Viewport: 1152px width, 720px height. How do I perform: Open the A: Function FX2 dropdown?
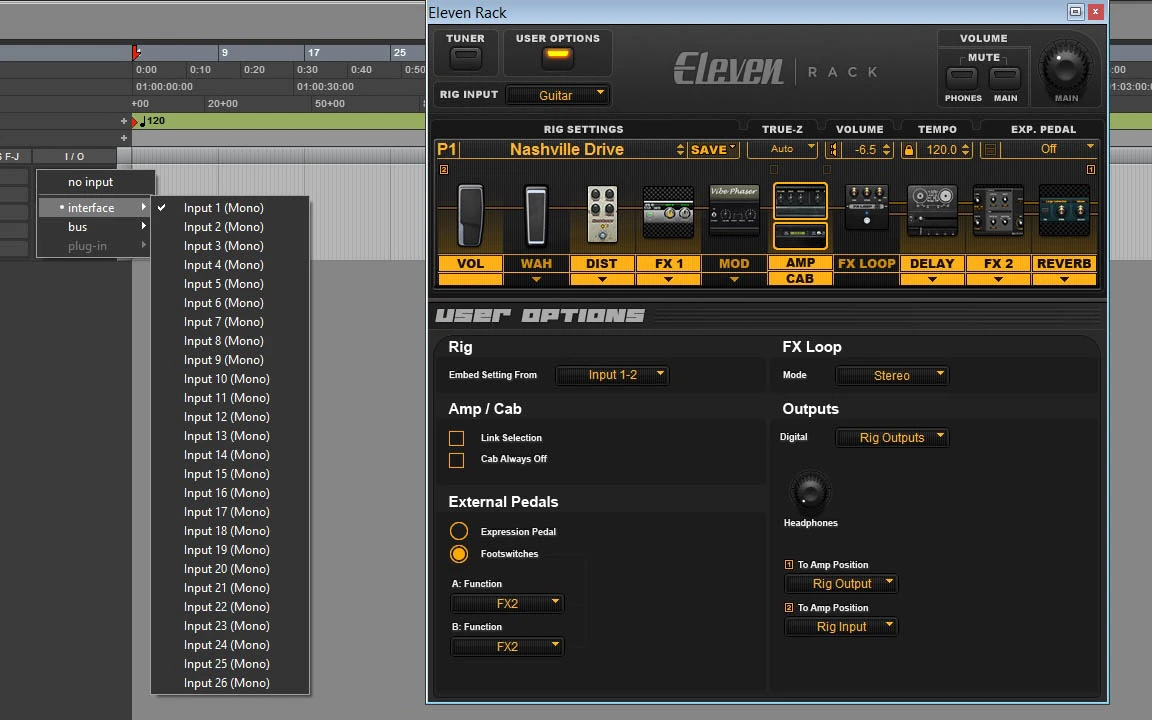point(507,604)
